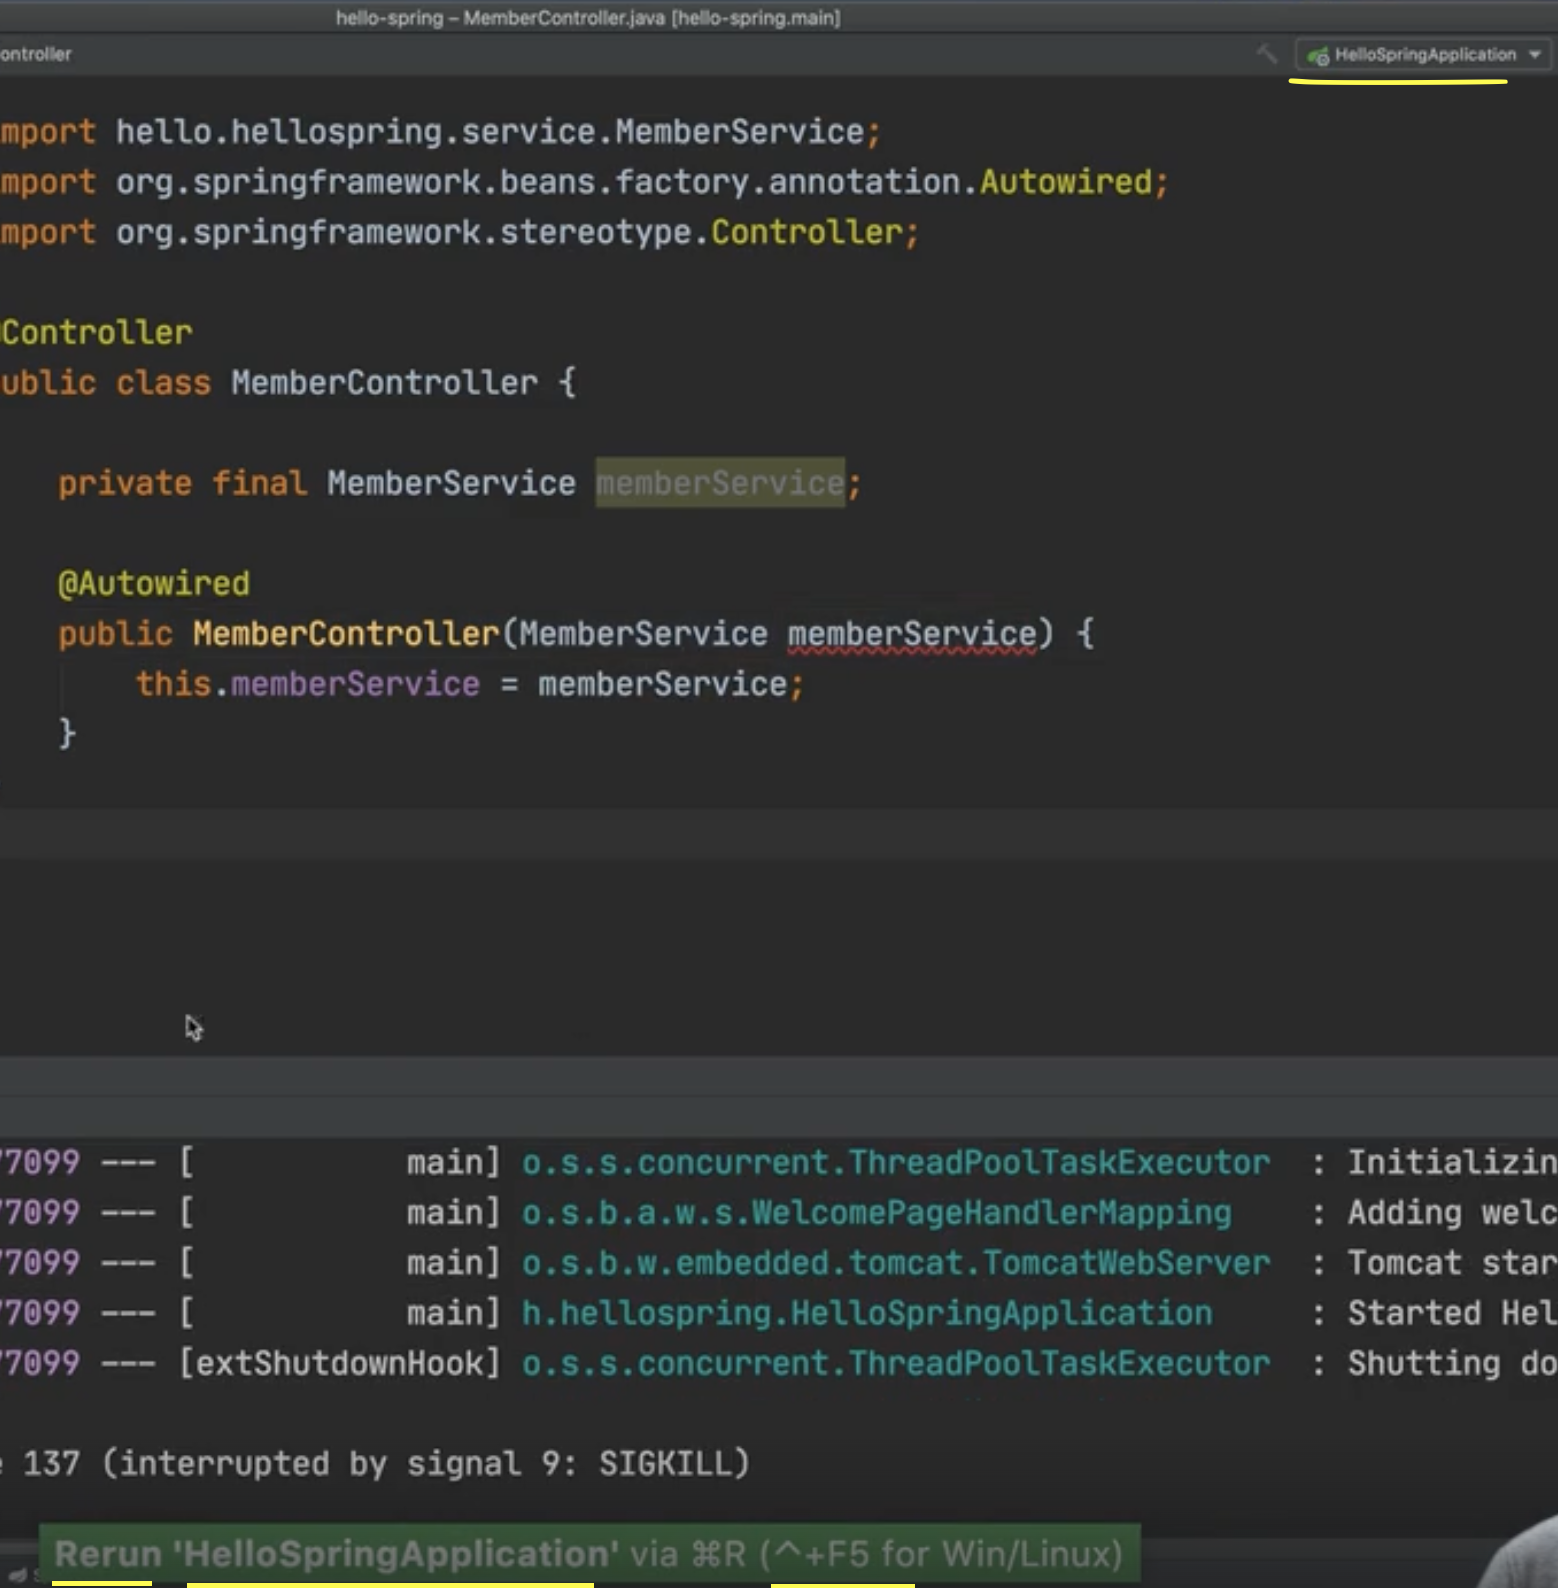Click the @Autowired annotation above the constructor
1558x1588 pixels.
point(154,583)
